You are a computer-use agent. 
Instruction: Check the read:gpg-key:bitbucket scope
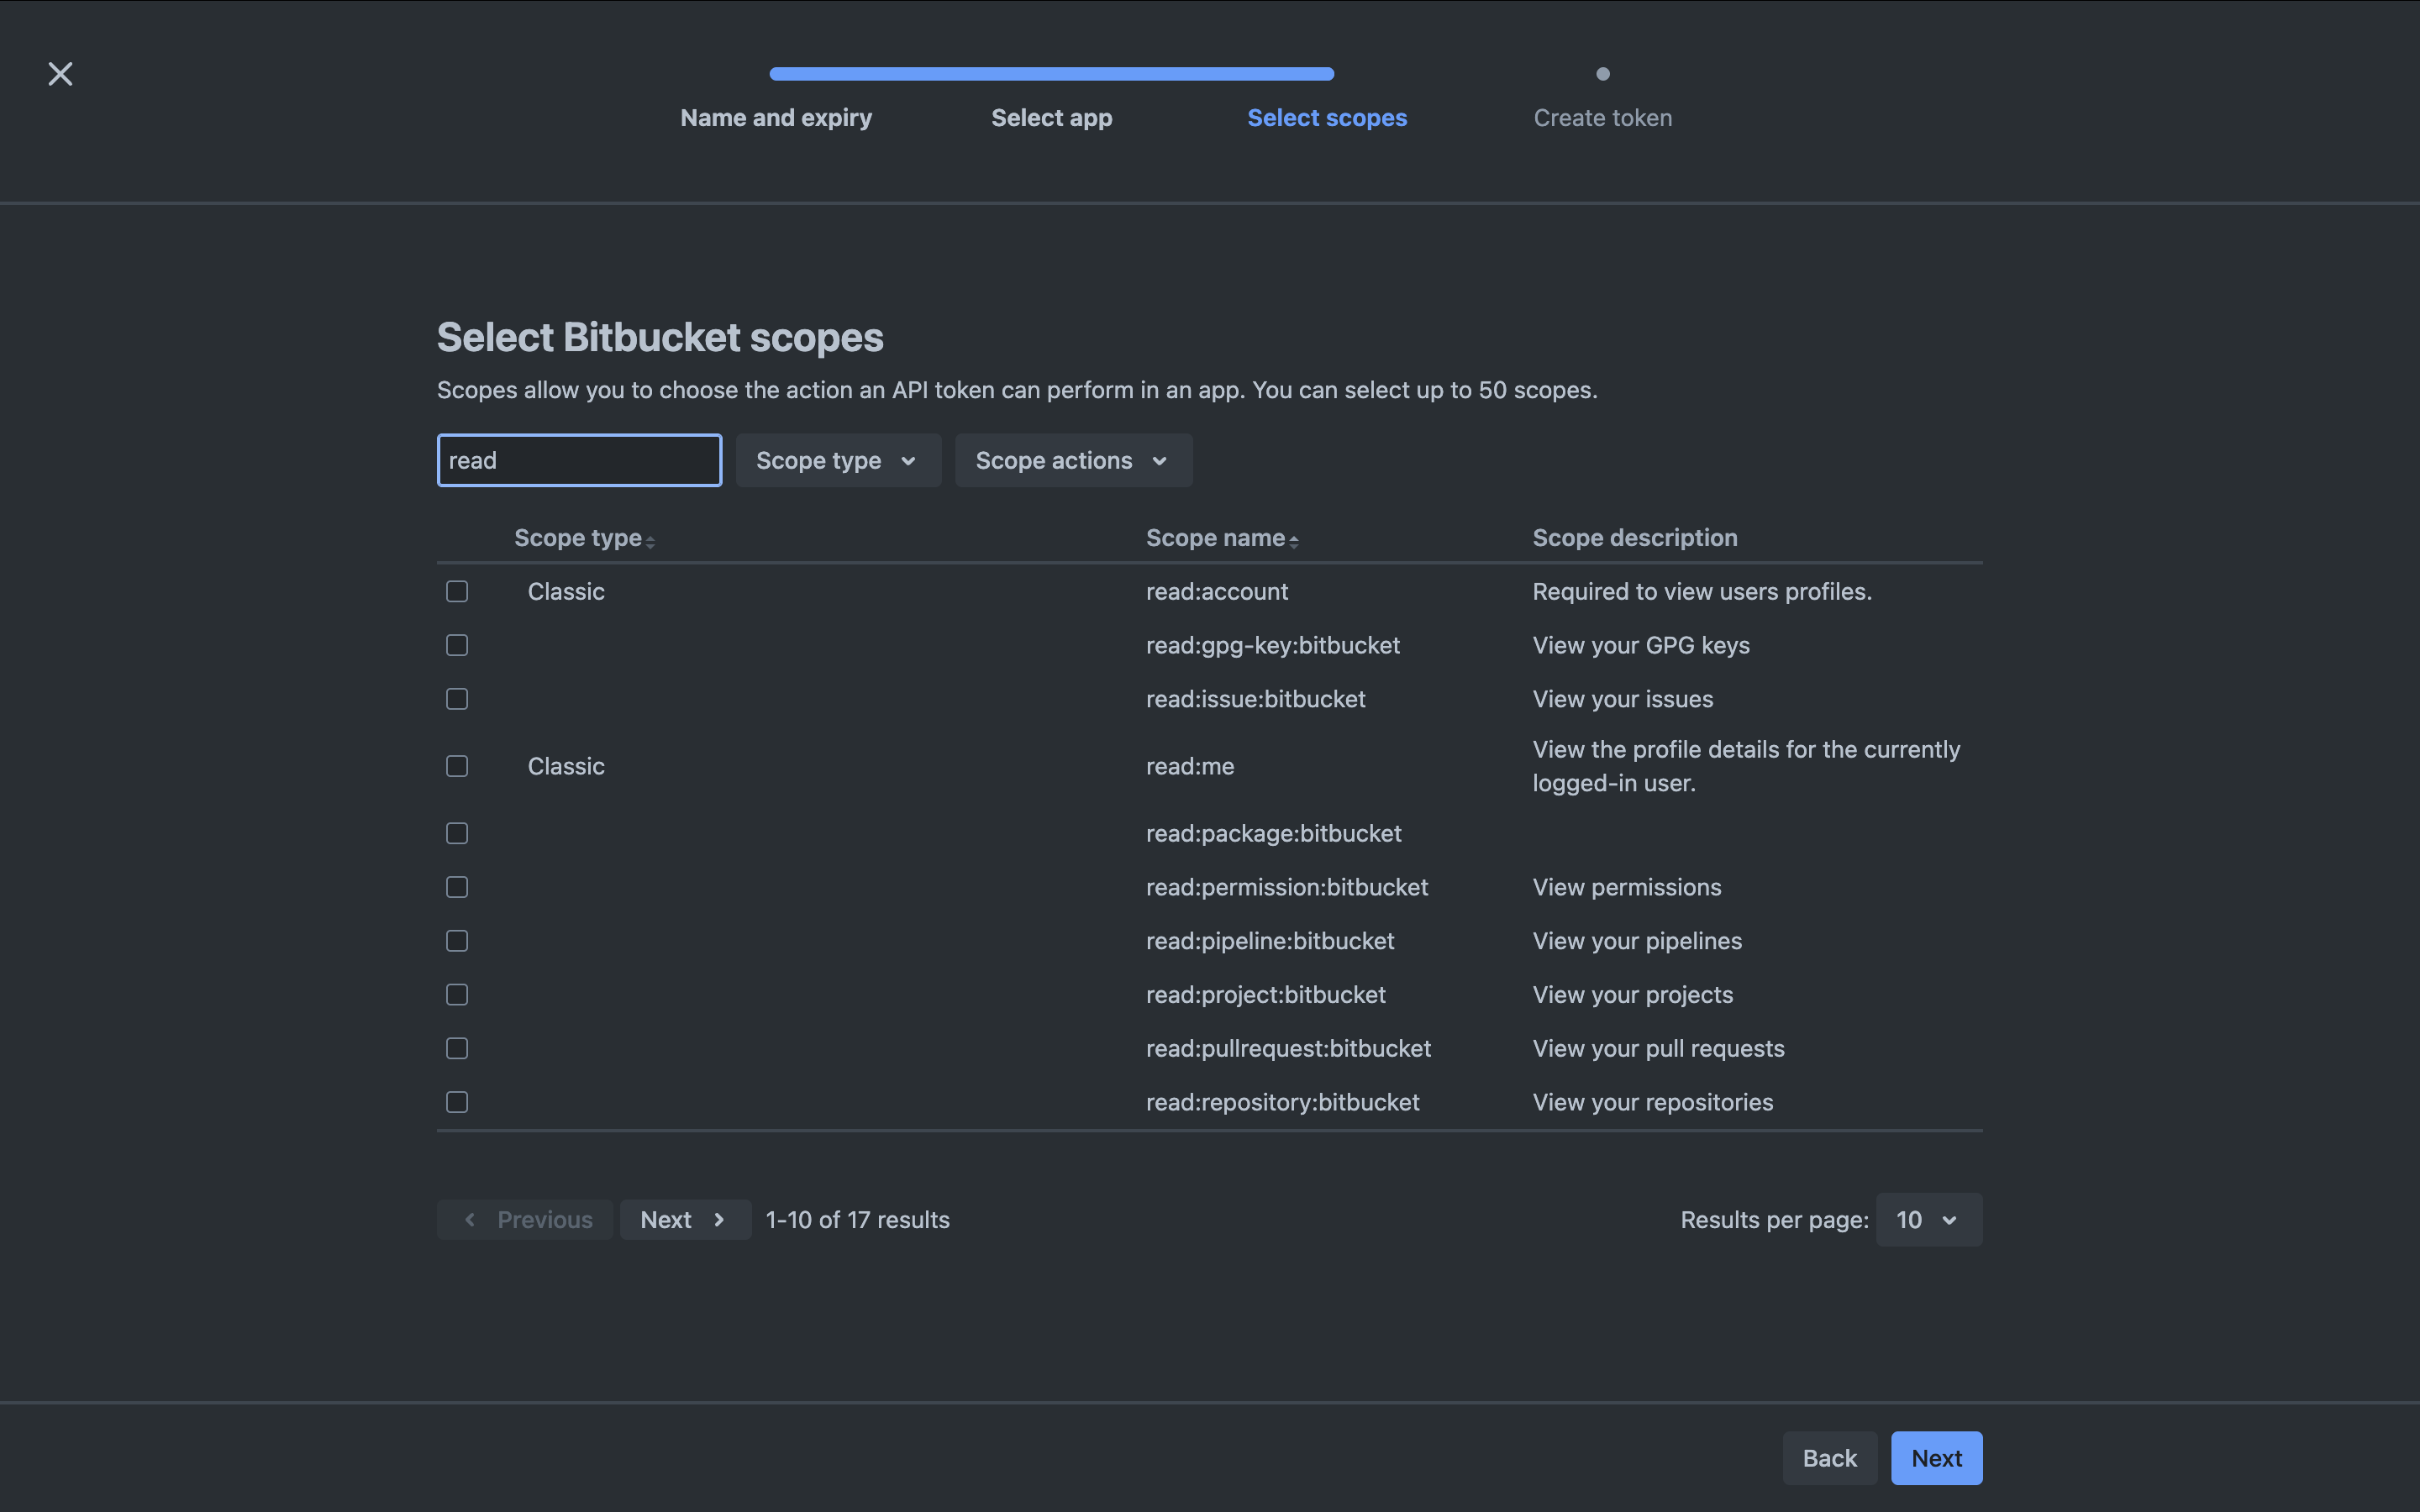(x=456, y=645)
